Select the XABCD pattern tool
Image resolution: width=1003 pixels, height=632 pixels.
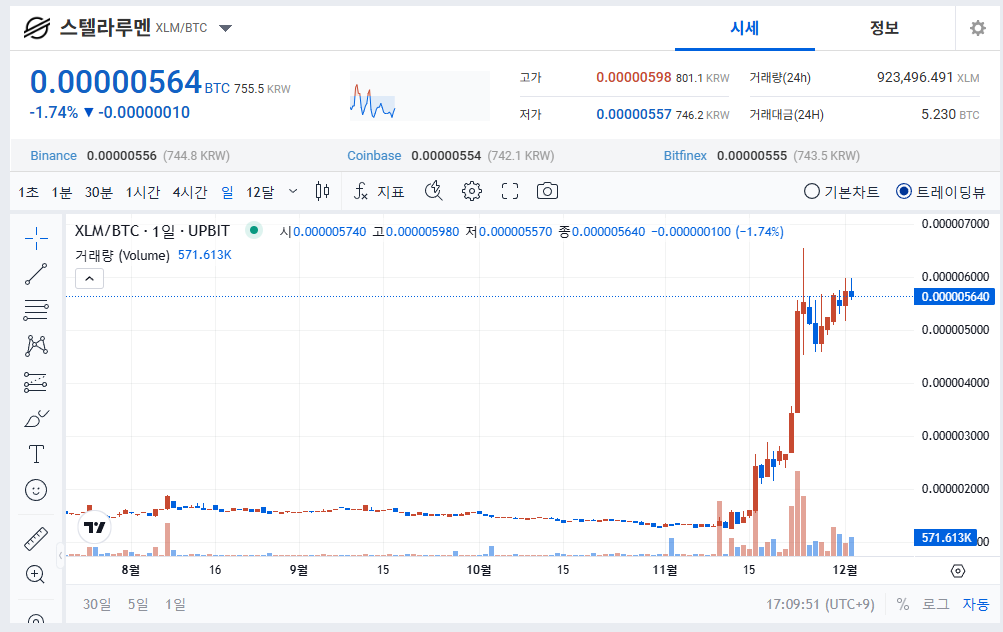tap(36, 345)
